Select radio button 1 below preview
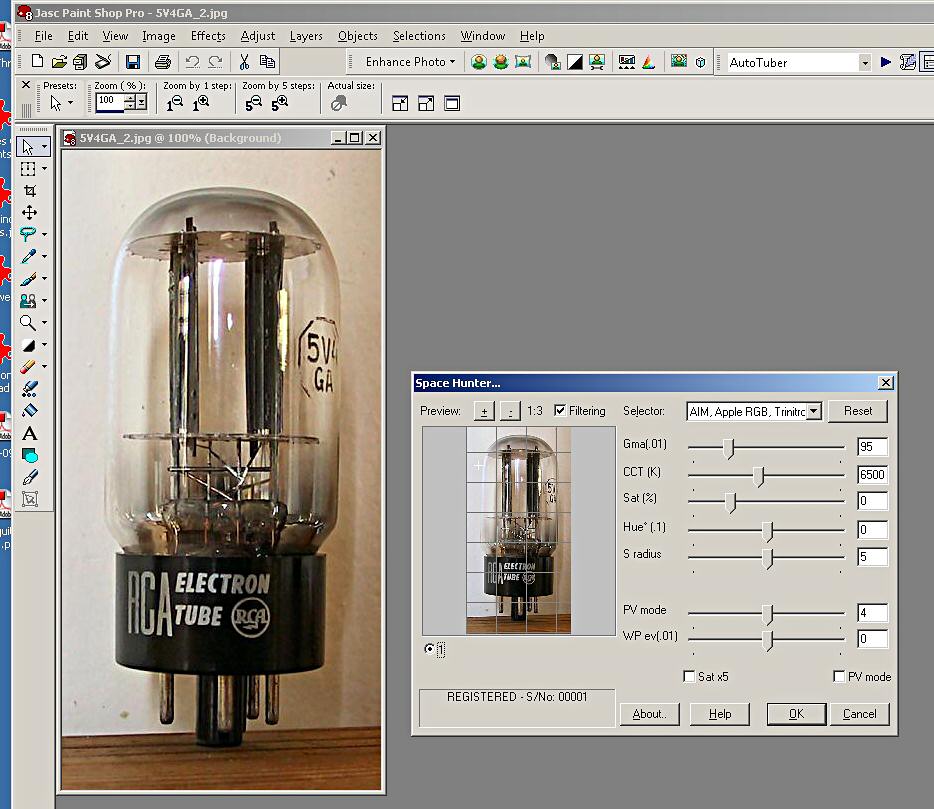 point(429,648)
